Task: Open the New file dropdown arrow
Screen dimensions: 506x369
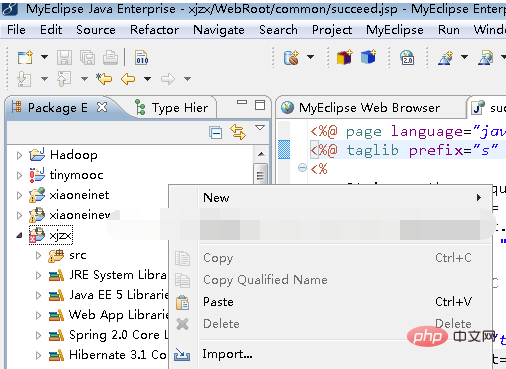Action: pyautogui.click(x=44, y=57)
